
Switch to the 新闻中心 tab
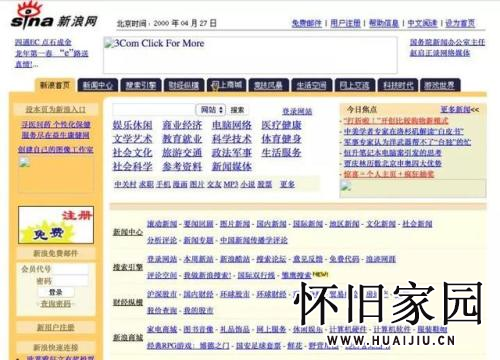click(98, 85)
